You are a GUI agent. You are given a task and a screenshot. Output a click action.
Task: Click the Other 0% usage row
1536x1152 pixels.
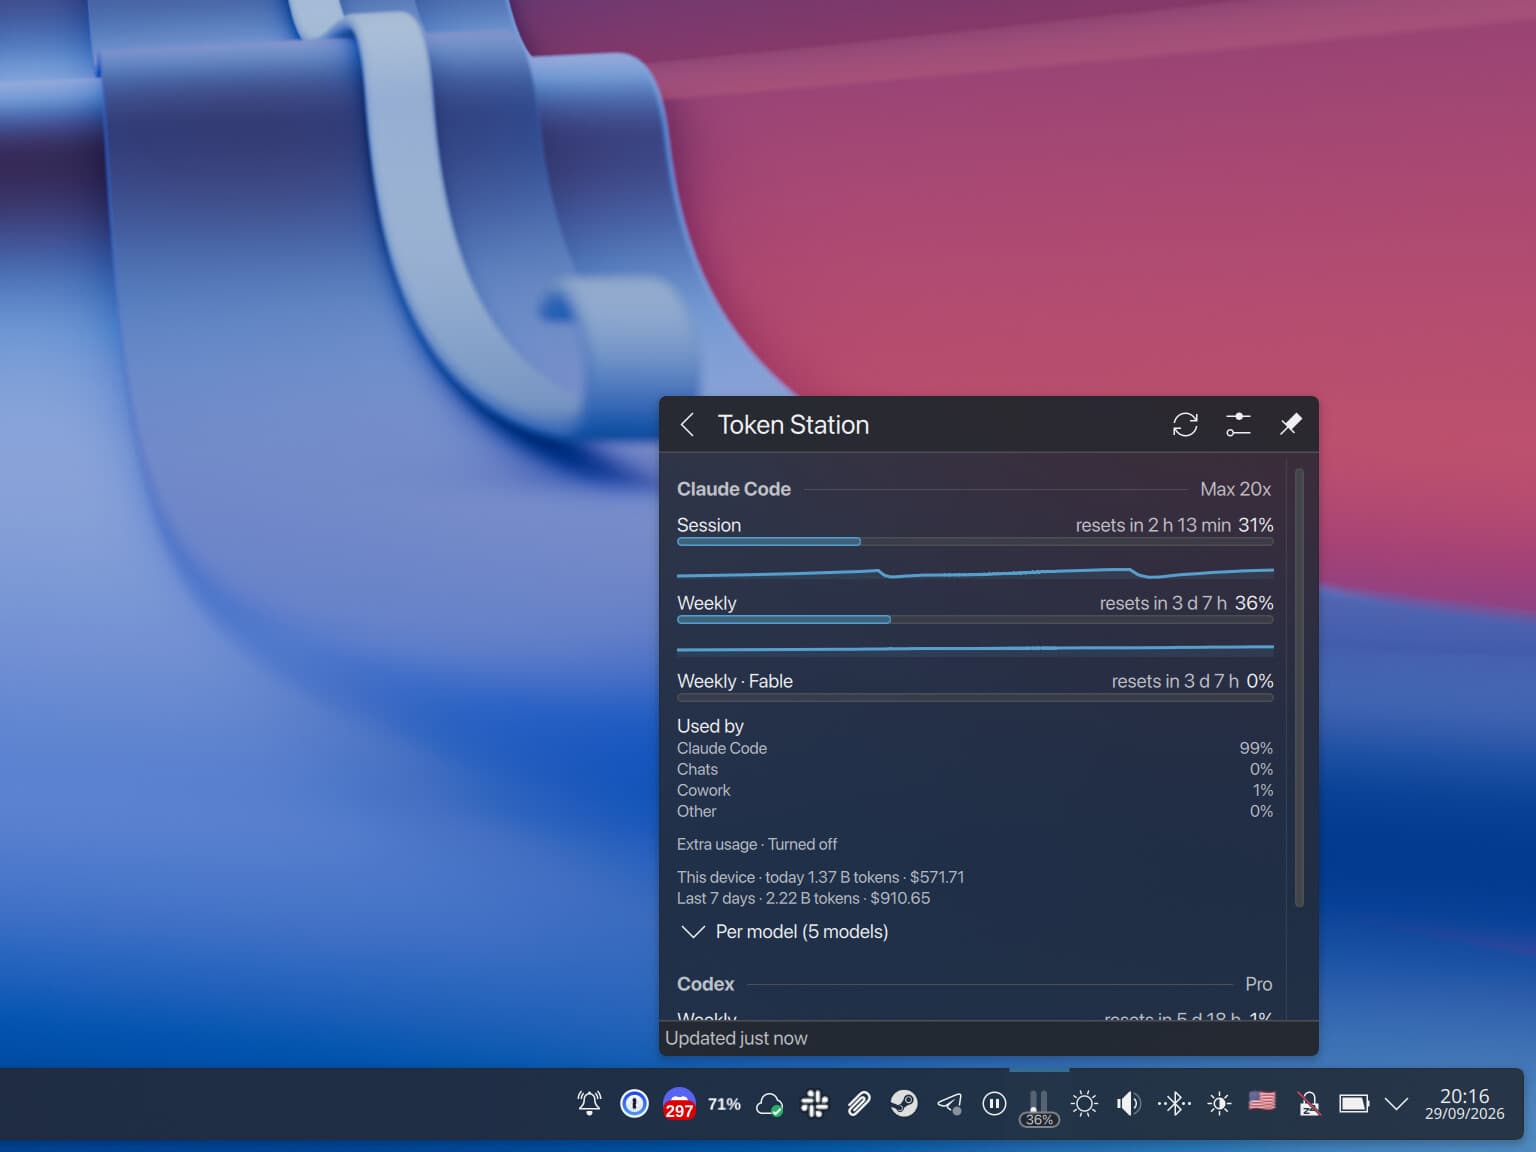(x=975, y=811)
